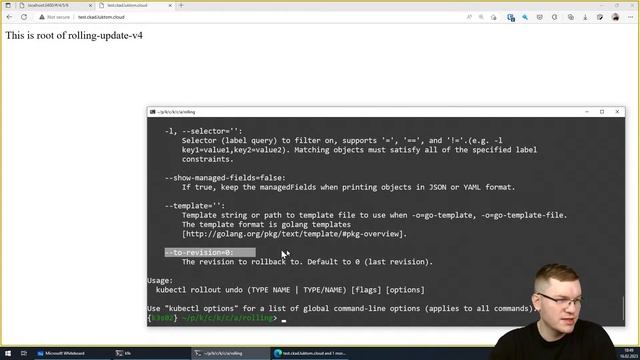Screen dimensions: 640x360
Task: Close the rolling terminal window
Action: 617,112
